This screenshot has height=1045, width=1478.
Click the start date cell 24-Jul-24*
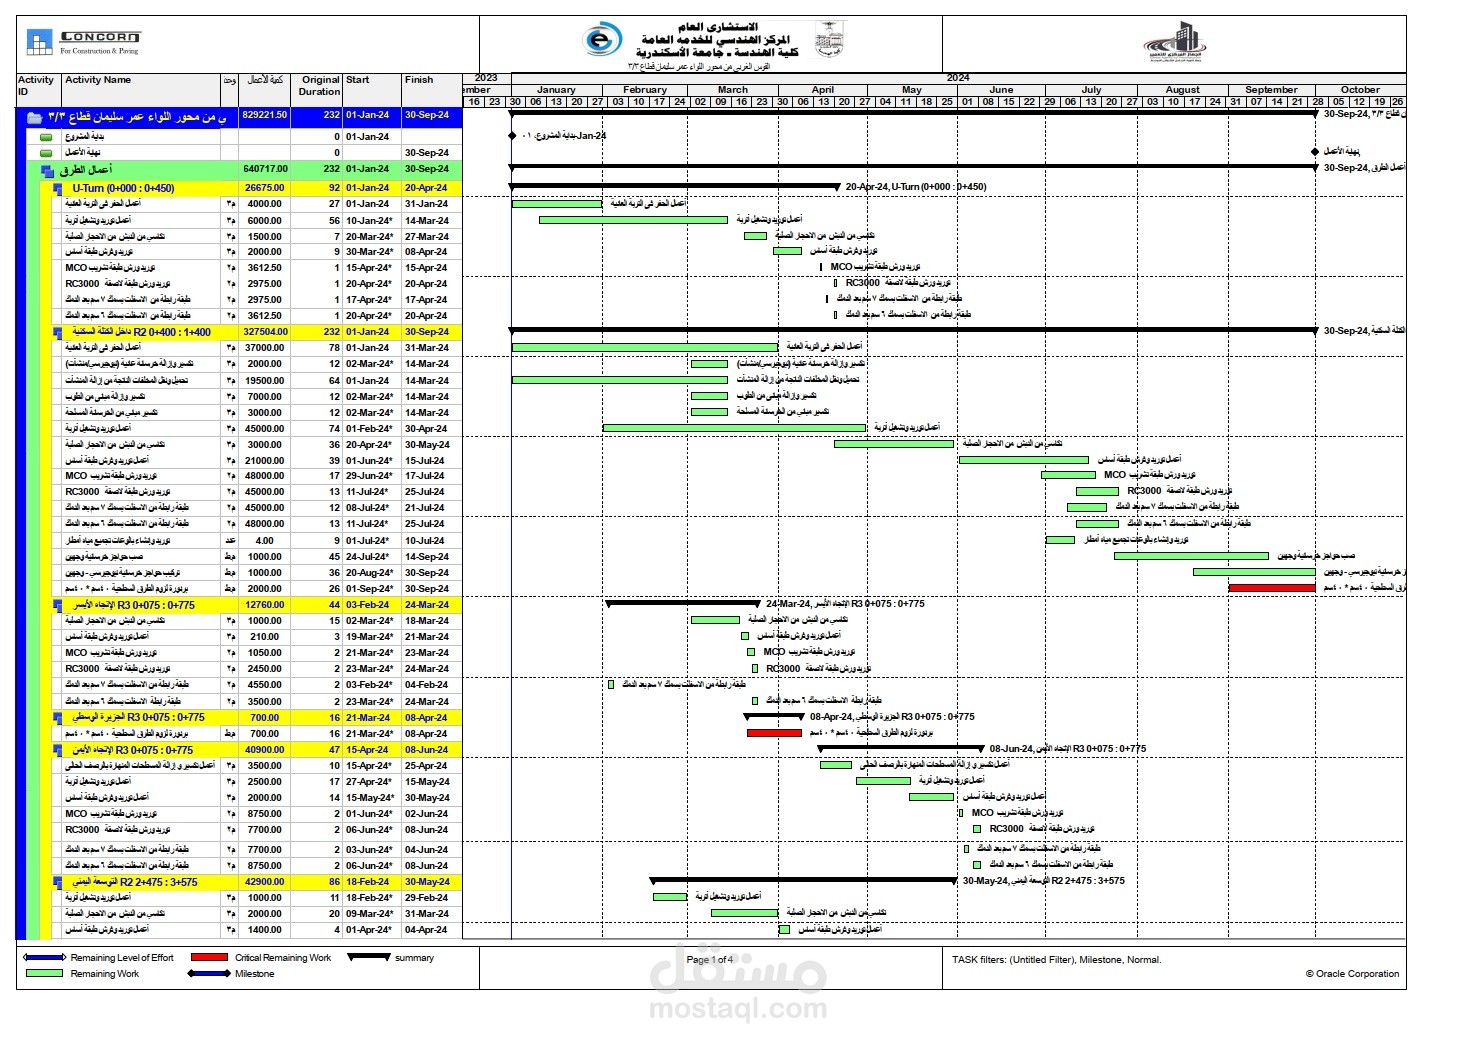click(x=370, y=557)
